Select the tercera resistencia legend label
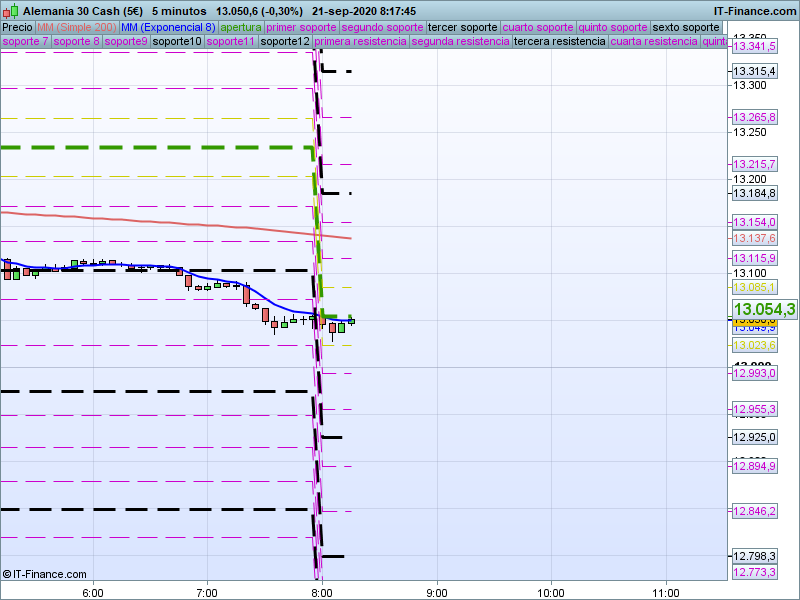Viewport: 800px width, 600px height. coord(559,42)
